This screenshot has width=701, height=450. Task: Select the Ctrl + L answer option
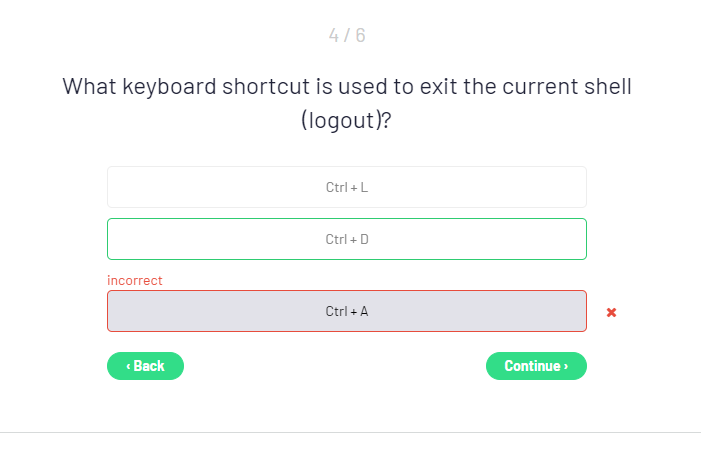pyautogui.click(x=346, y=187)
